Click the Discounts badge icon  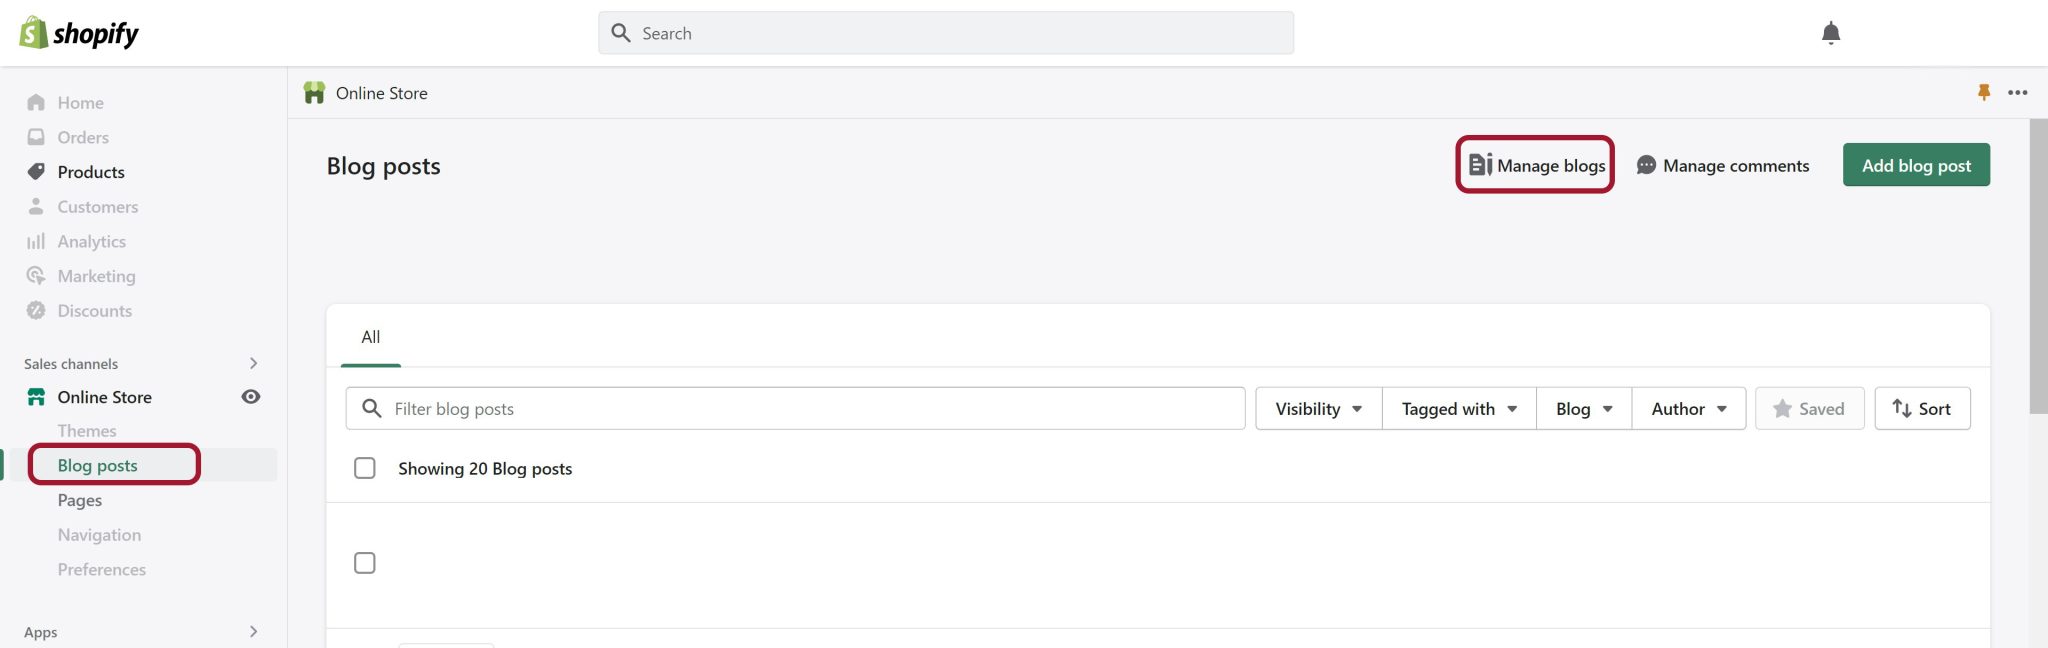tap(36, 310)
